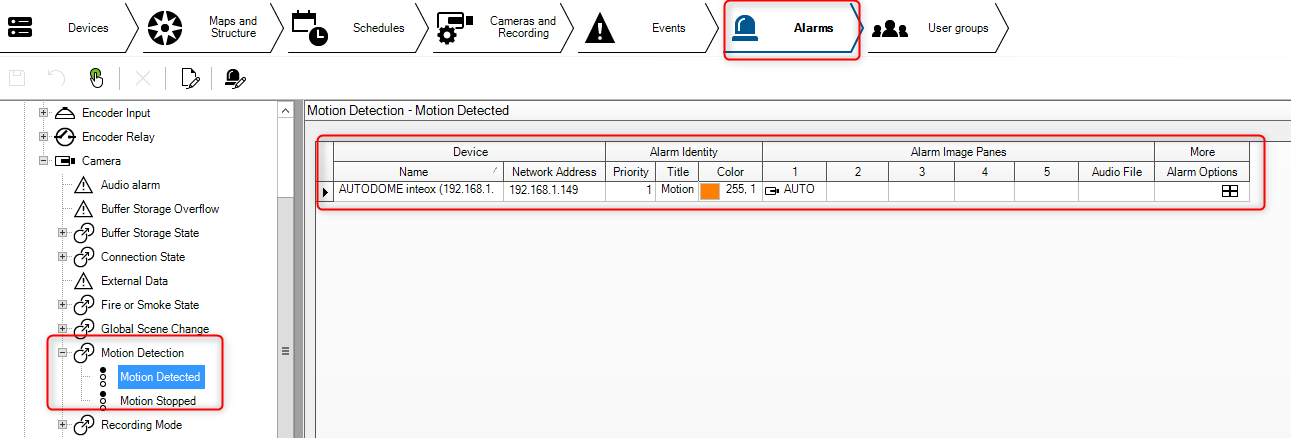
Task: Click the AUTODOME inteox name cell
Action: 418,191
